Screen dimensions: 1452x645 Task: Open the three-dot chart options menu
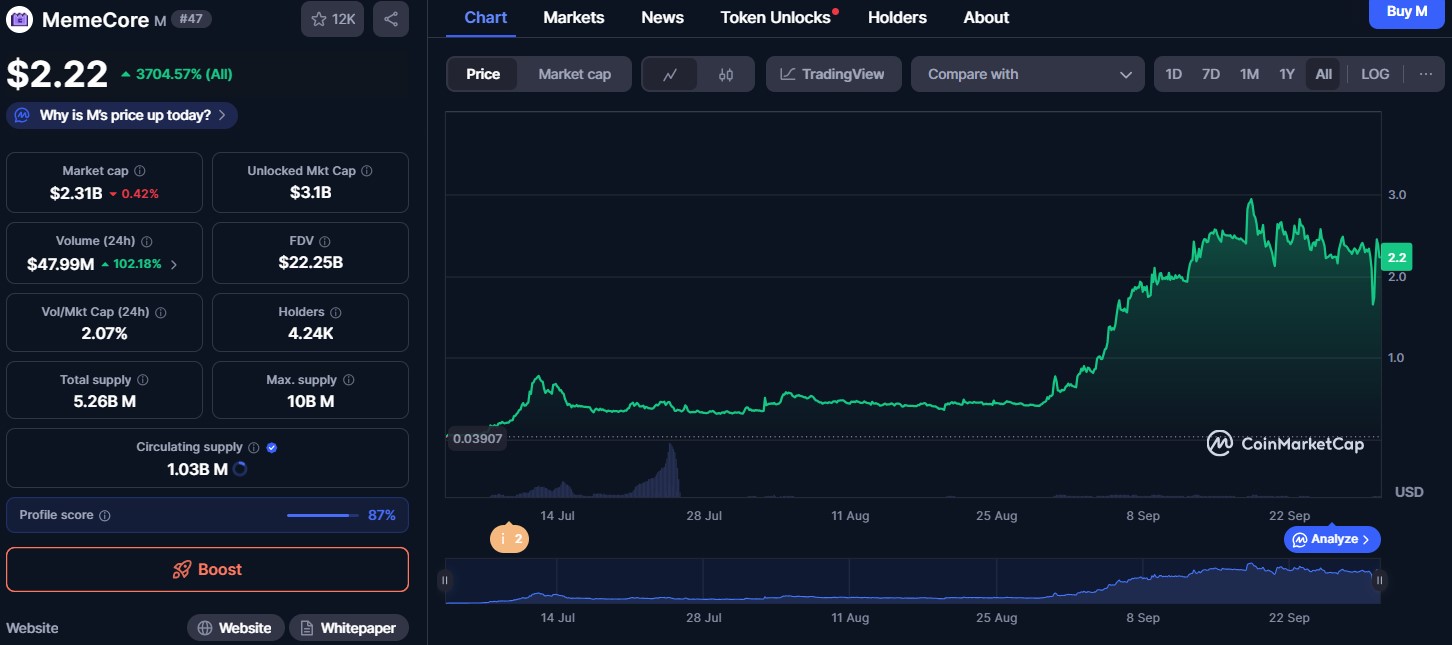click(1426, 74)
